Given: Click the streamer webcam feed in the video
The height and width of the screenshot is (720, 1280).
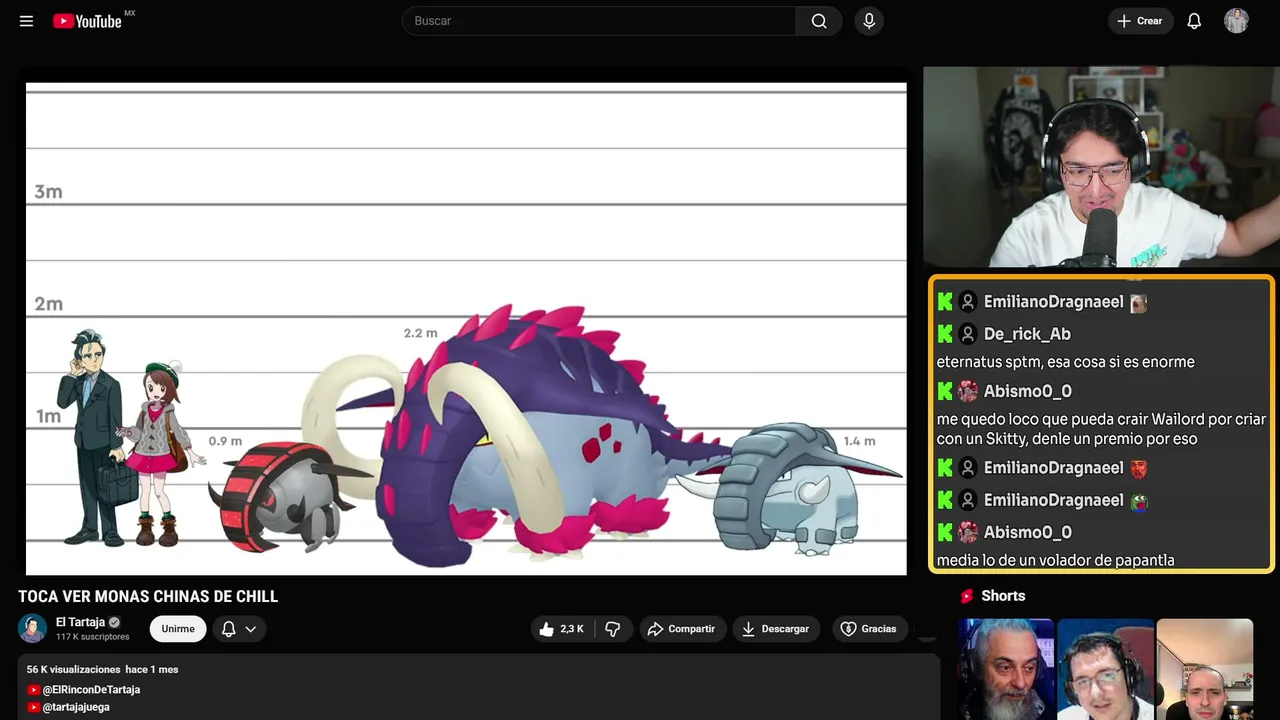Looking at the screenshot, I should [1101, 167].
